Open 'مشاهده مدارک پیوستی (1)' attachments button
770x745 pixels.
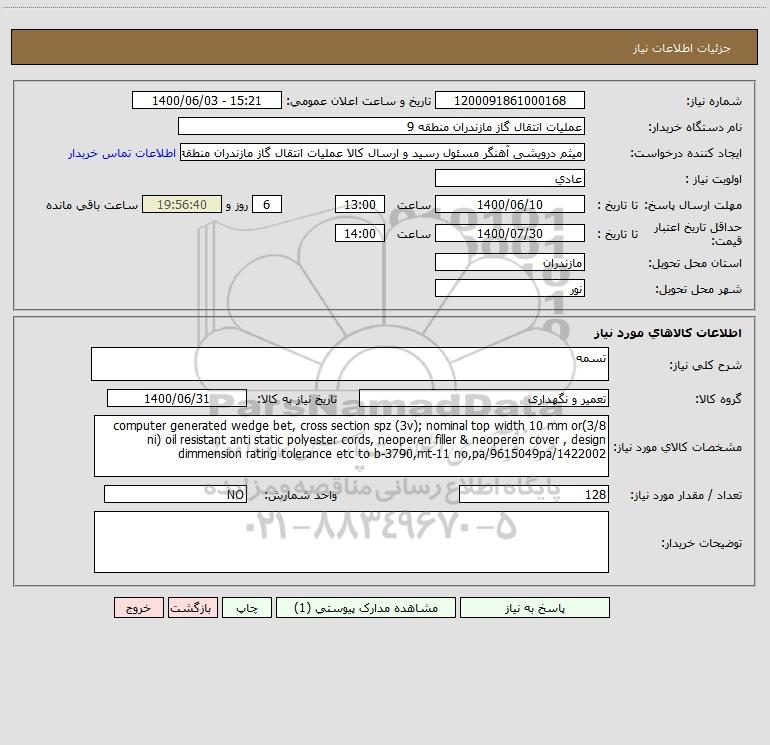tap(365, 607)
